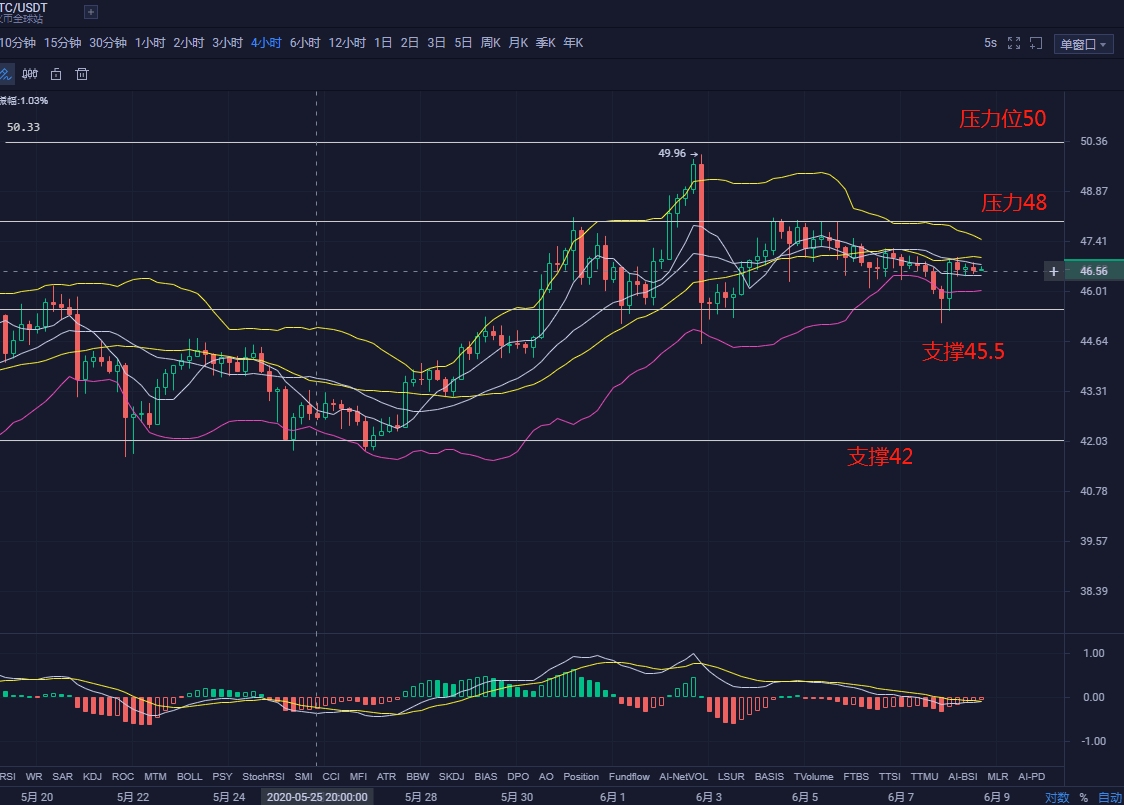Image resolution: width=1124 pixels, height=805 pixels.
Task: Enable the DPO indicator
Action: [518, 776]
